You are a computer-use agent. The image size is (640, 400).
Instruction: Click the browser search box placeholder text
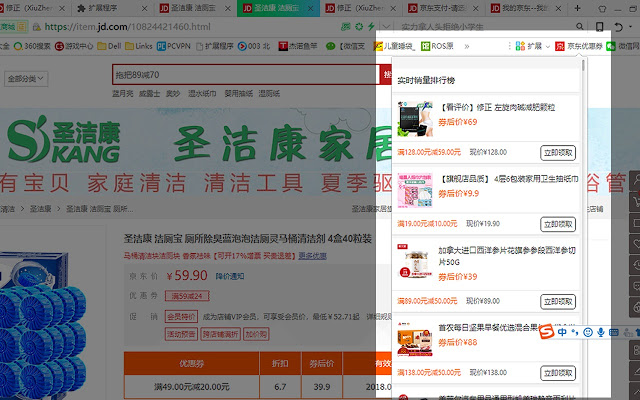(442, 27)
